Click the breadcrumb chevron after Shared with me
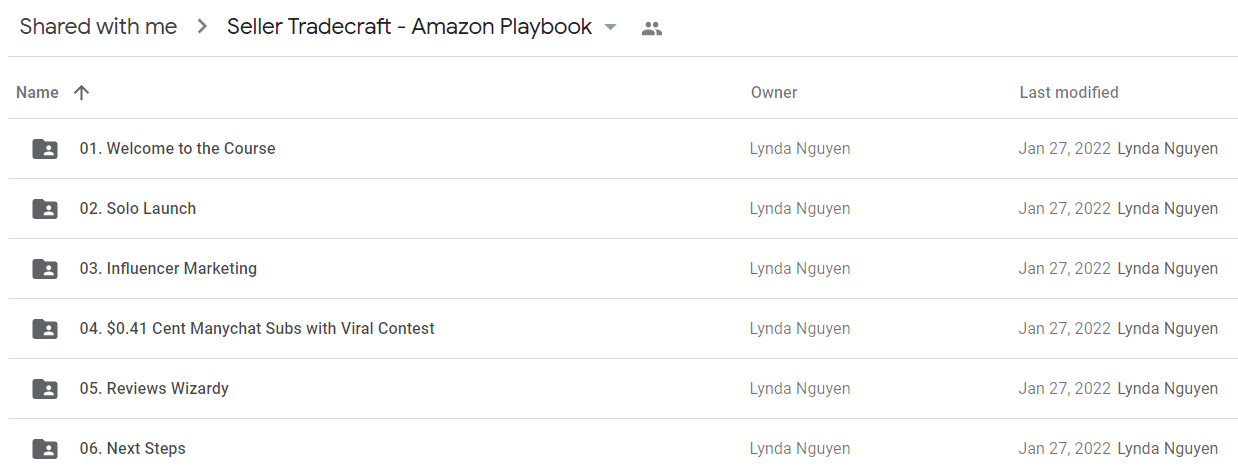 pyautogui.click(x=203, y=27)
